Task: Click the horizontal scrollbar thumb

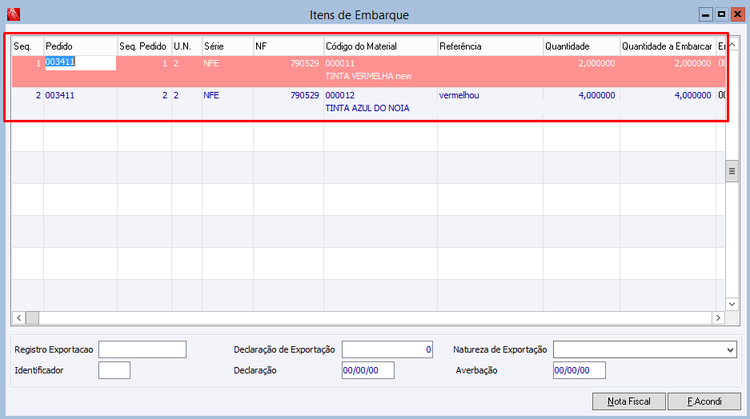Action: click(32, 318)
